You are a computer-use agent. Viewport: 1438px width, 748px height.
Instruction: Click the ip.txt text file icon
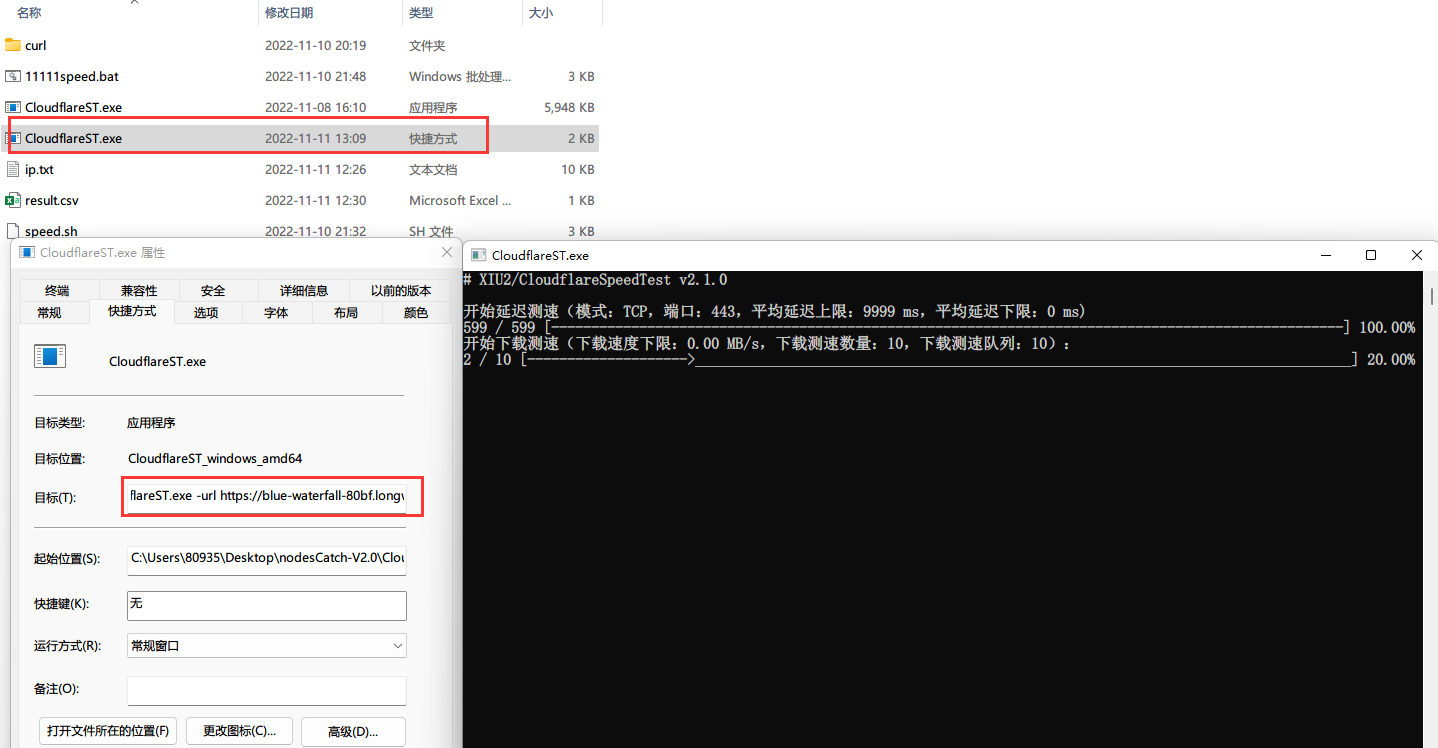coord(13,169)
